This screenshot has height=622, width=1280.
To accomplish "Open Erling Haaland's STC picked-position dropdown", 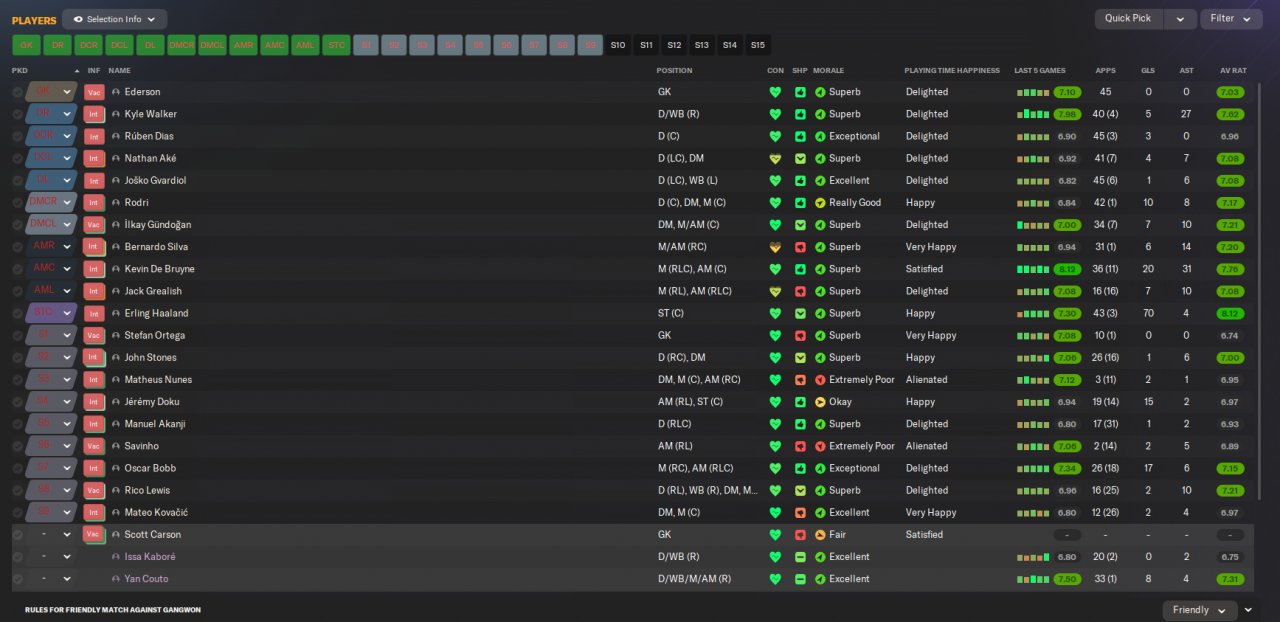I will 52,313.
